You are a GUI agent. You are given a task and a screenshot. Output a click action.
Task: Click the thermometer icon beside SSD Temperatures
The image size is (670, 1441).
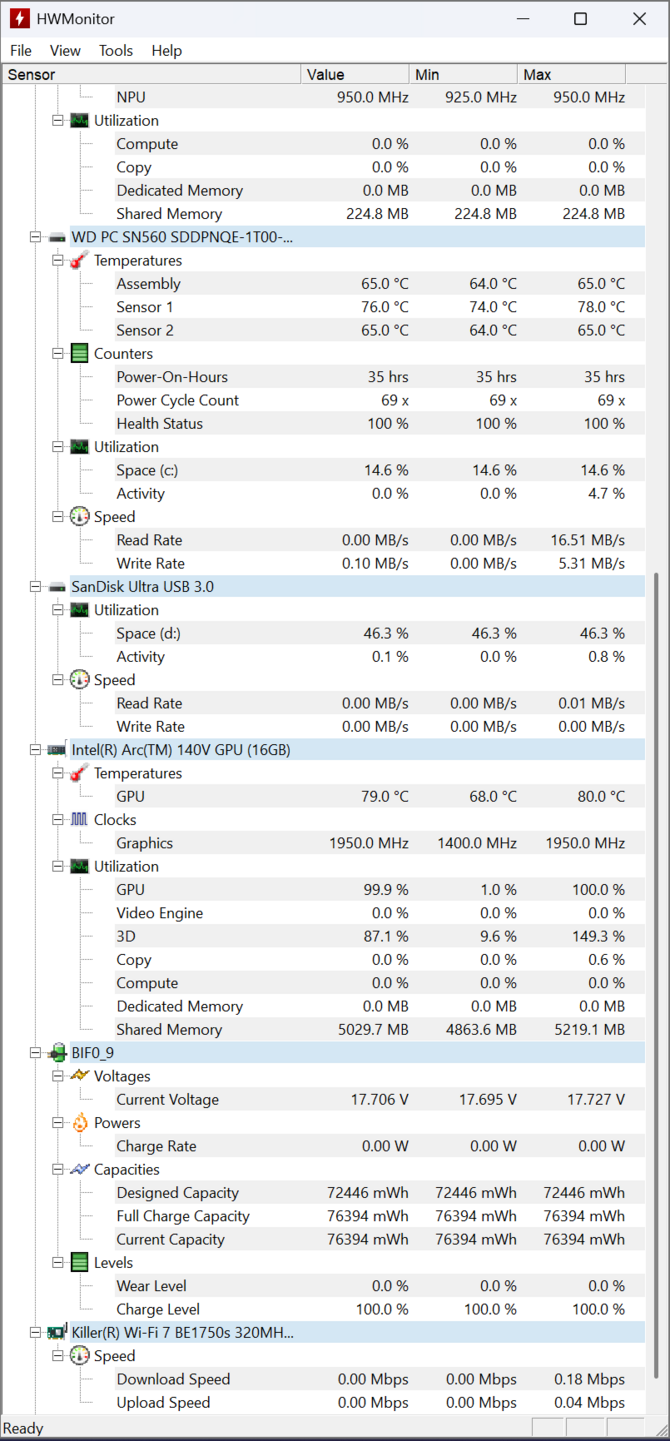coord(79,260)
